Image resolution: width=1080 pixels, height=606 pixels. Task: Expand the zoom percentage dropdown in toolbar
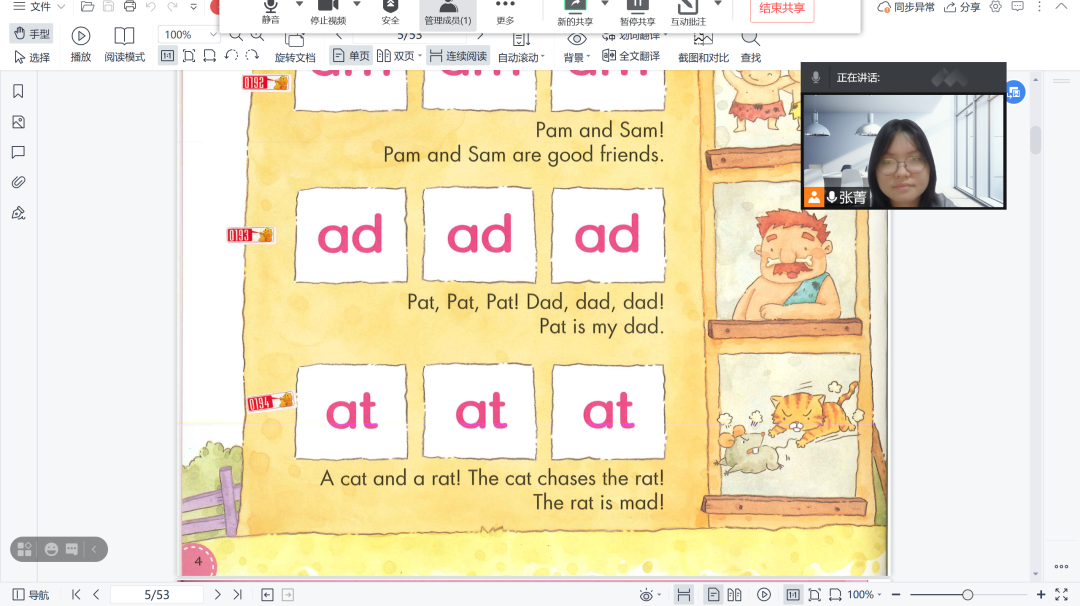pyautogui.click(x=213, y=34)
